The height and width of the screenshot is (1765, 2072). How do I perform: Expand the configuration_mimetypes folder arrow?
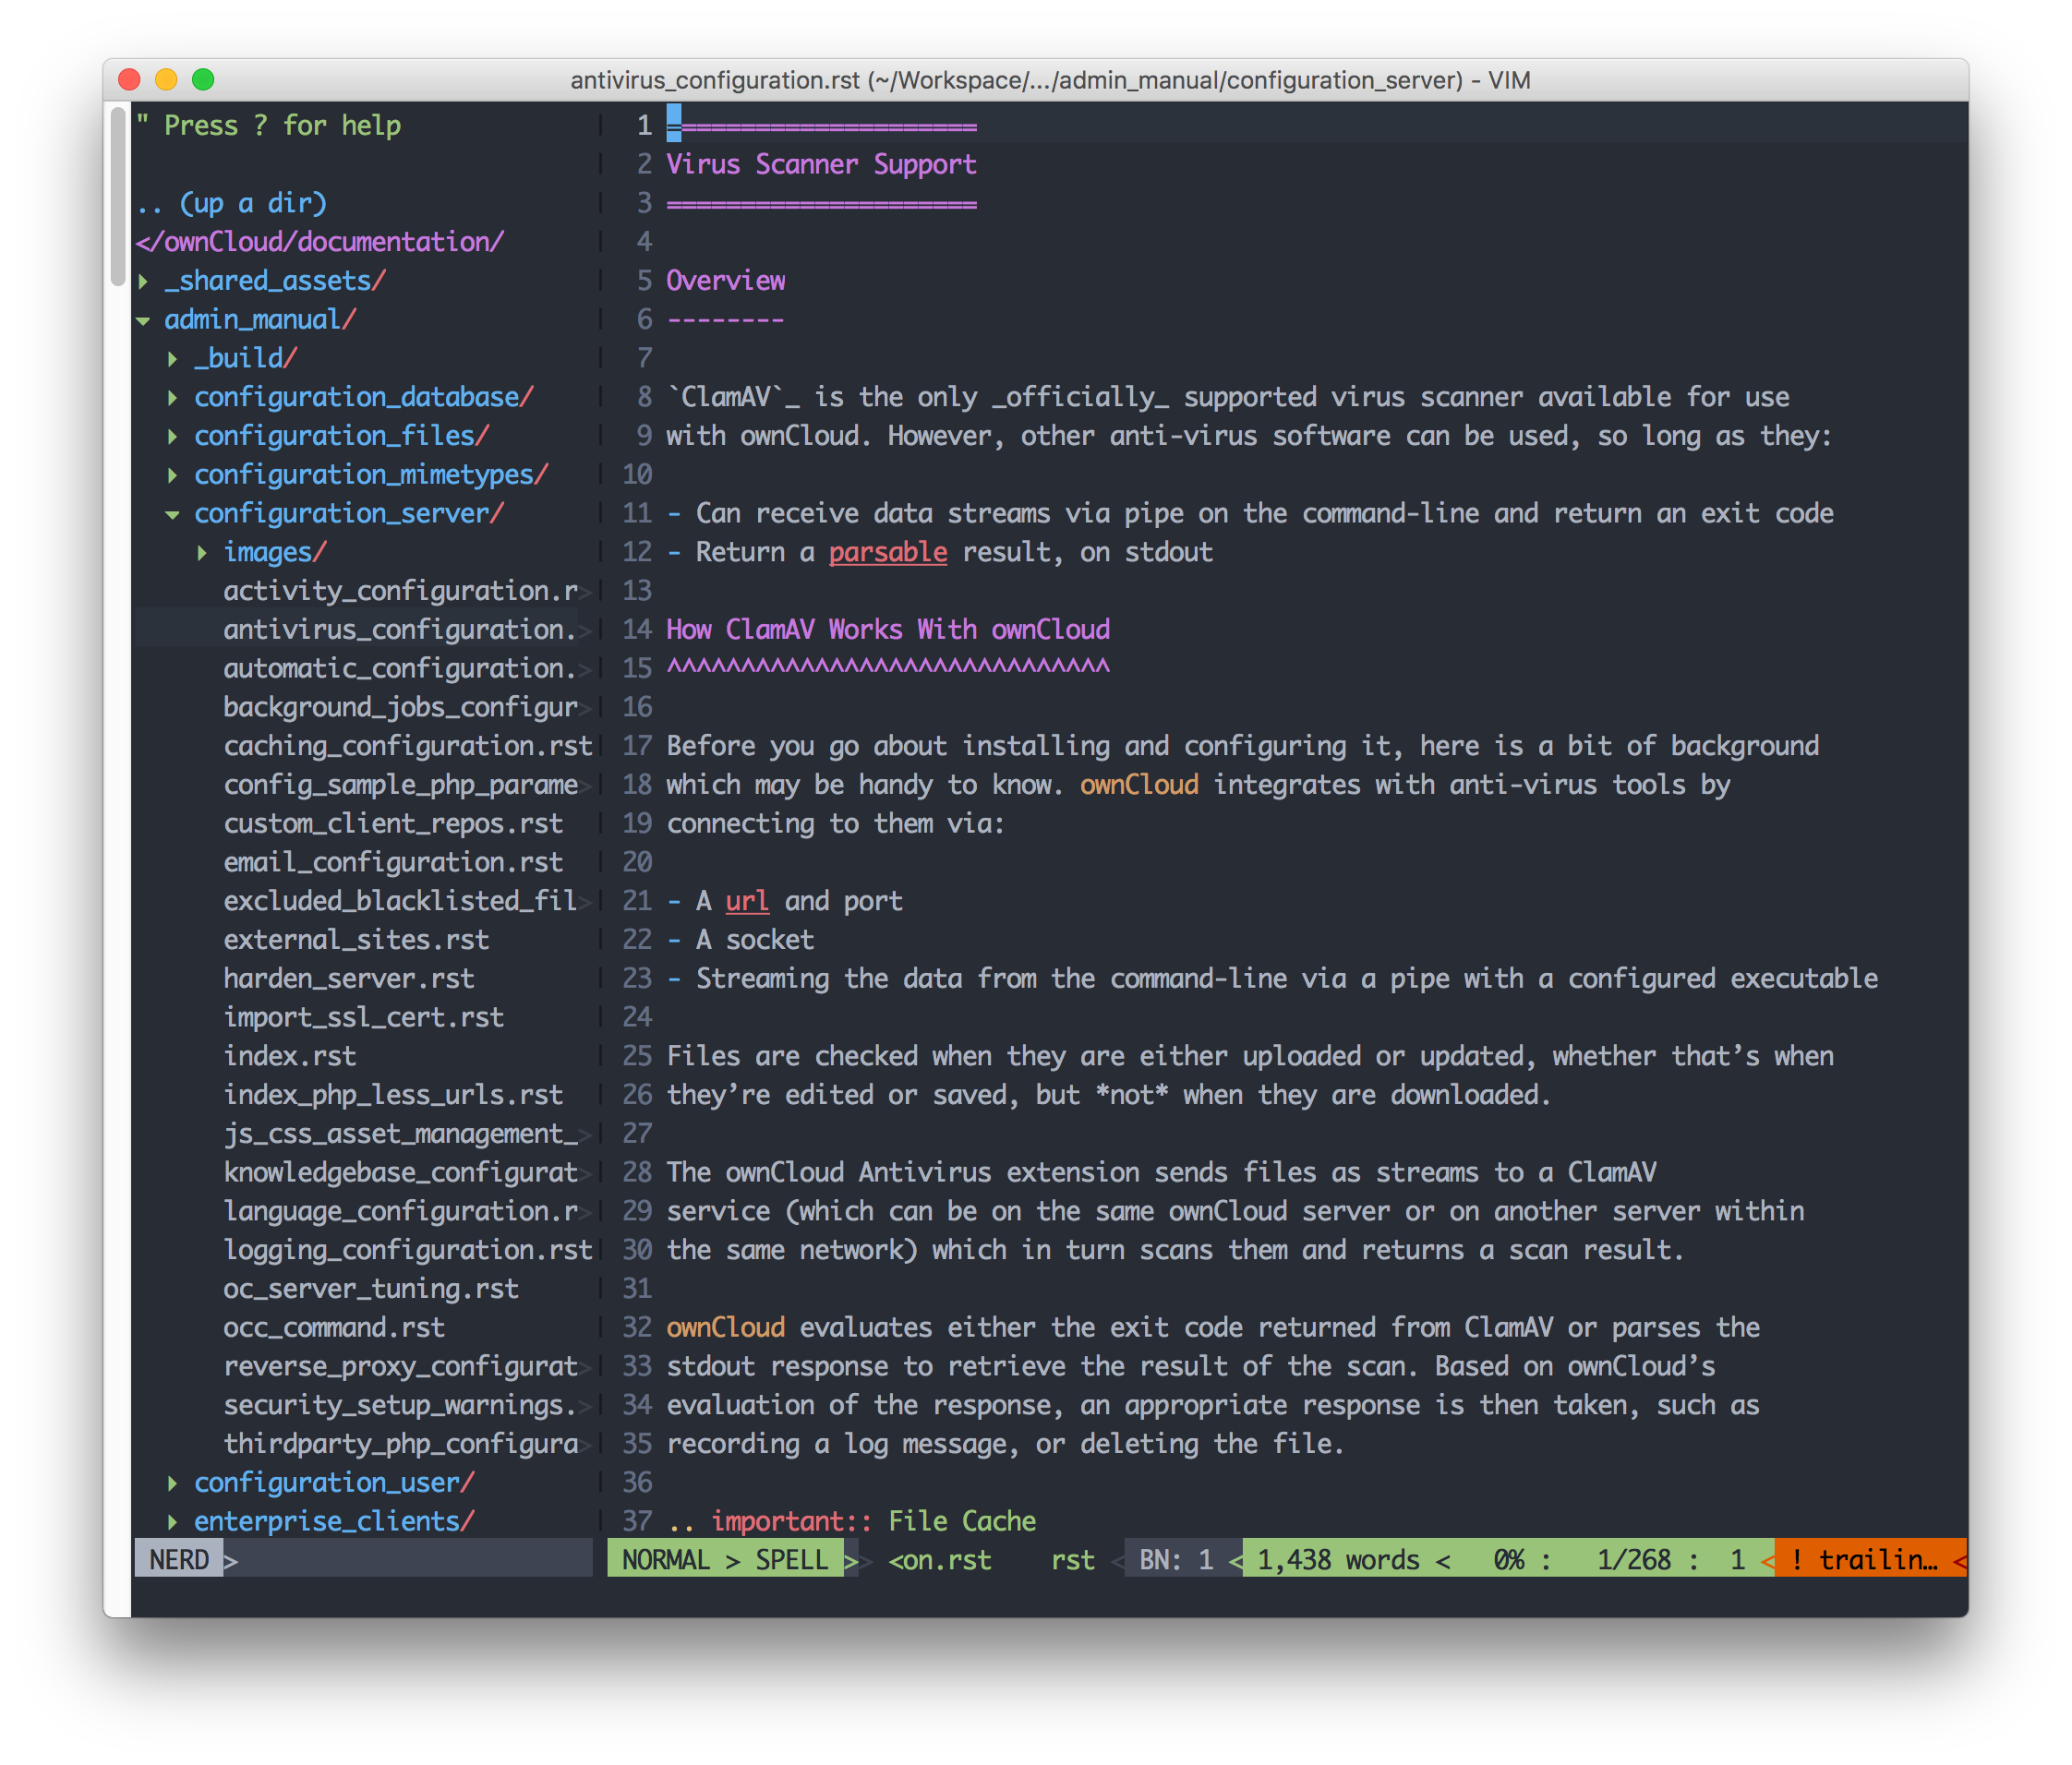click(172, 475)
